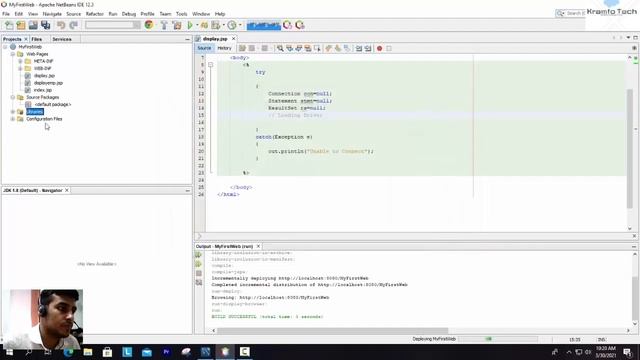640x360 pixels.
Task: Click the Stop Macro Recording square icon
Action: pyautogui.click(x=389, y=48)
